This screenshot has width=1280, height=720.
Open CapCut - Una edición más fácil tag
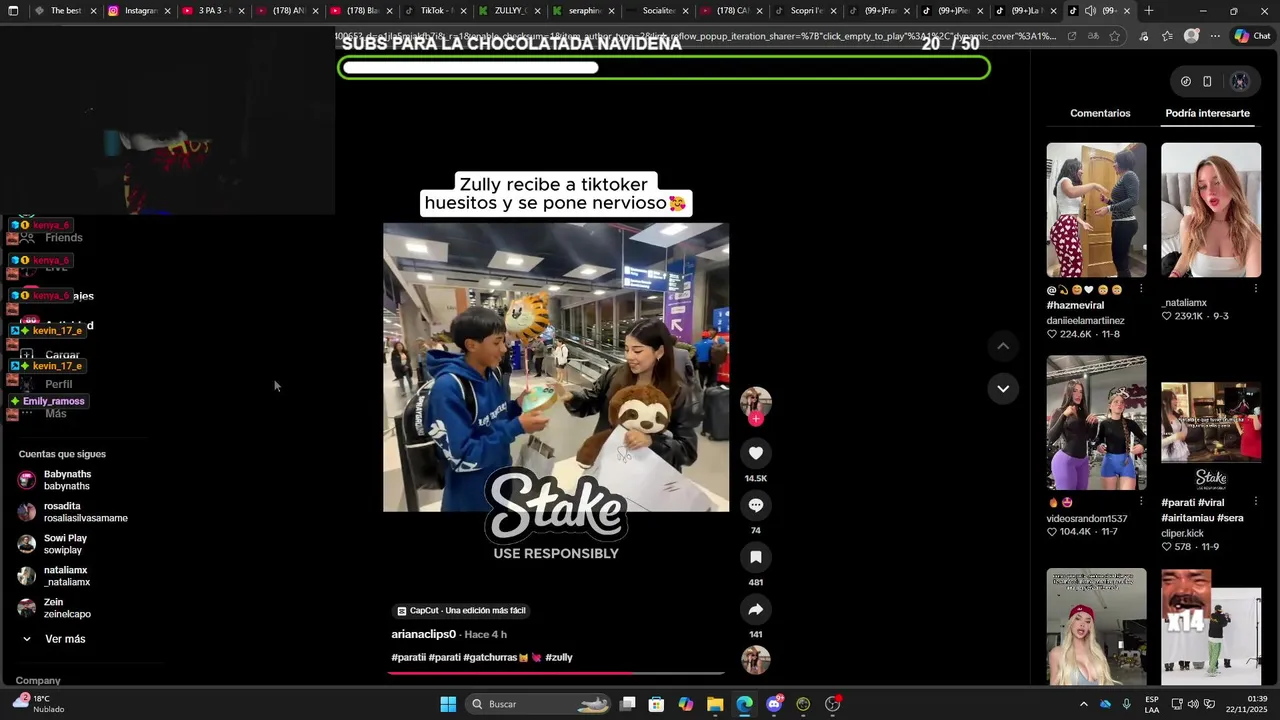(461, 611)
